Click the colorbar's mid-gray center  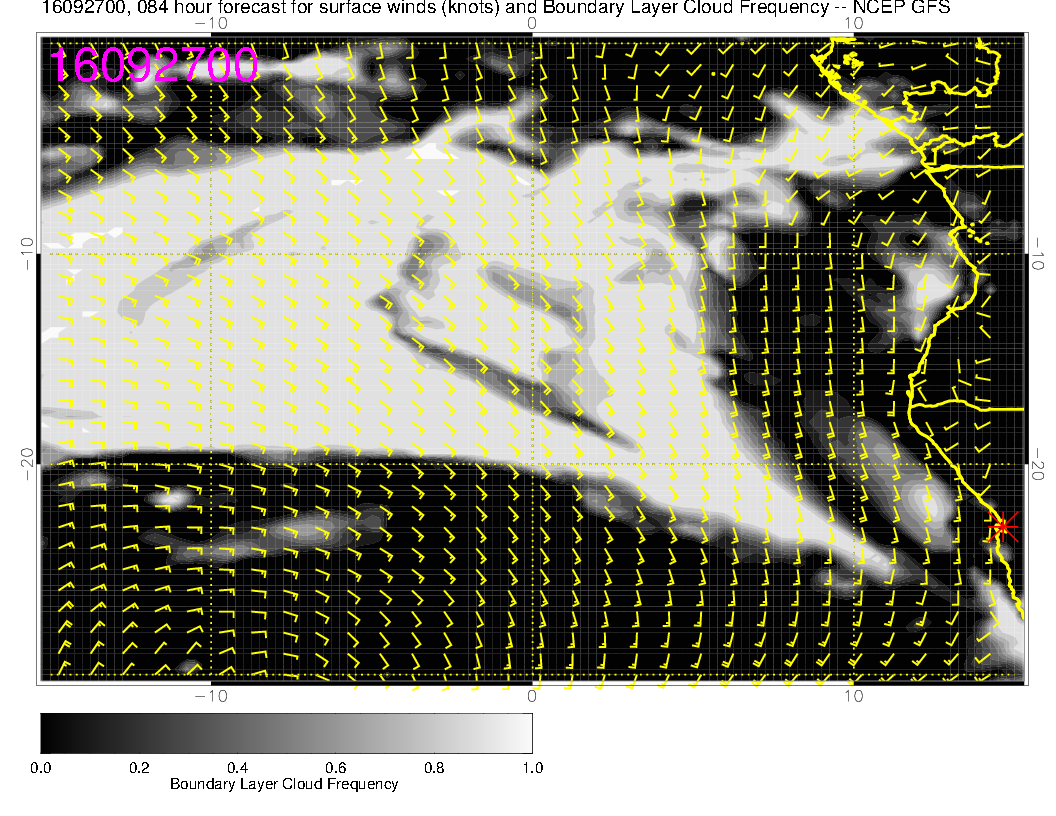(286, 732)
